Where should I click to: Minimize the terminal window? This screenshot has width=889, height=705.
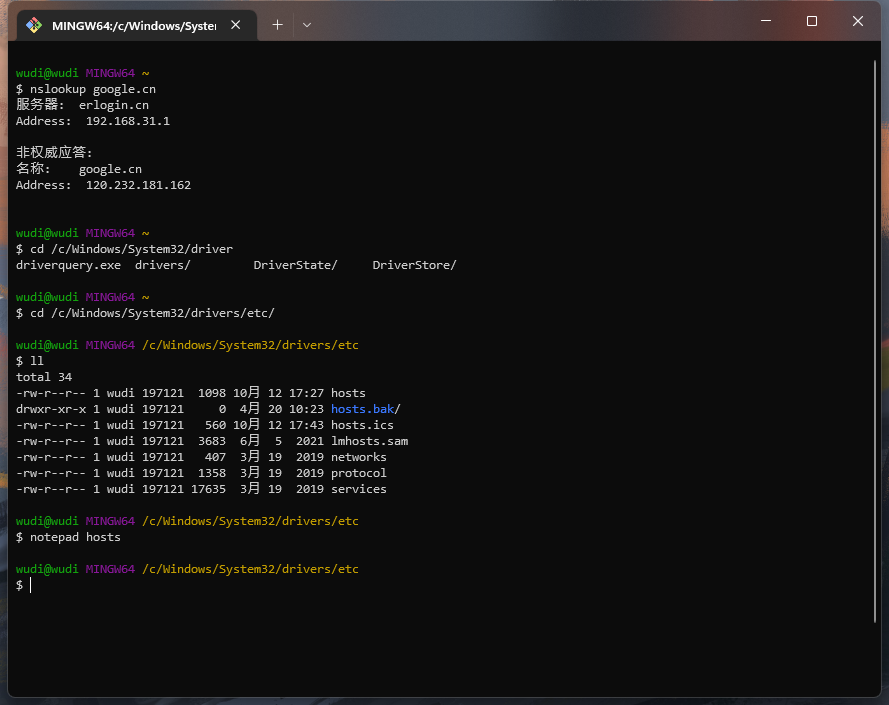click(764, 21)
